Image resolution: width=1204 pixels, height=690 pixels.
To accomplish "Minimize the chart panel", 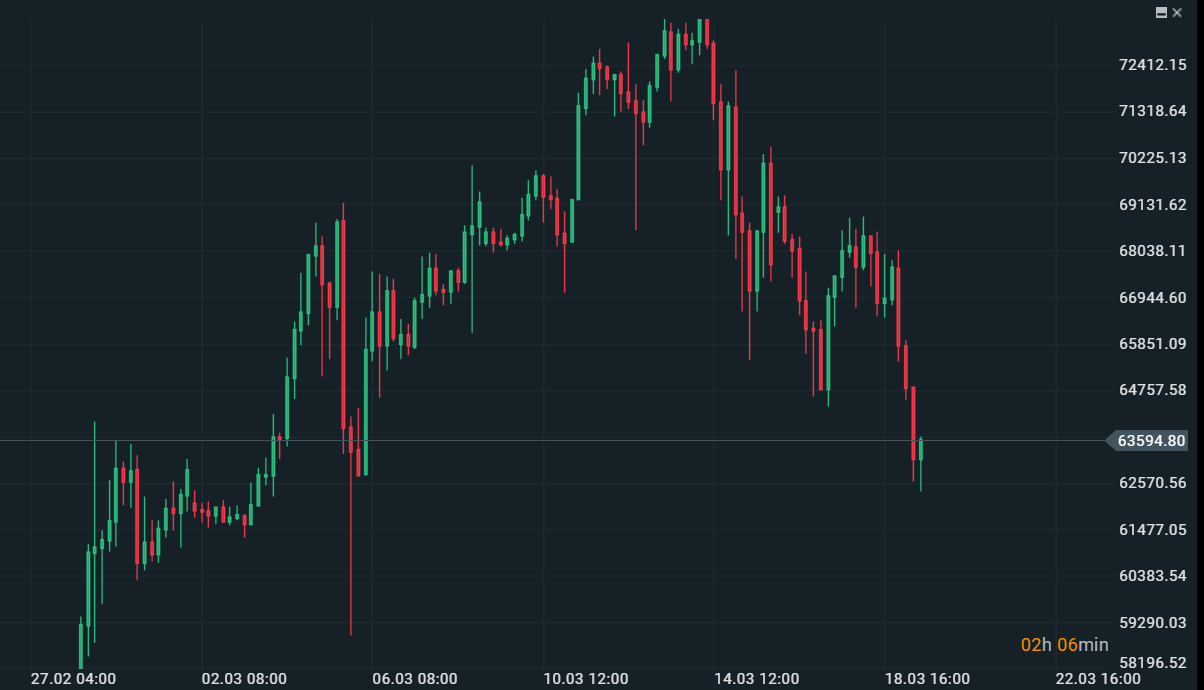I will pyautogui.click(x=1161, y=12).
